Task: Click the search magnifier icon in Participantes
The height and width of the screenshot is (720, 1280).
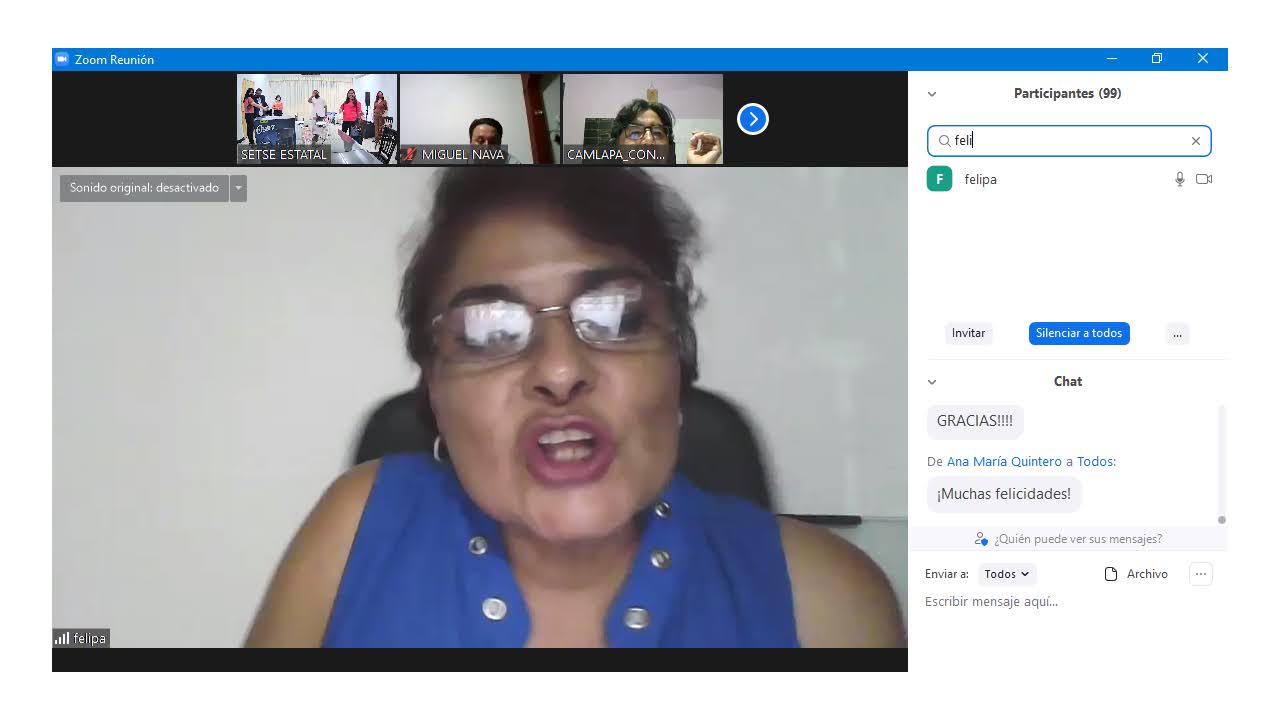Action: (944, 141)
